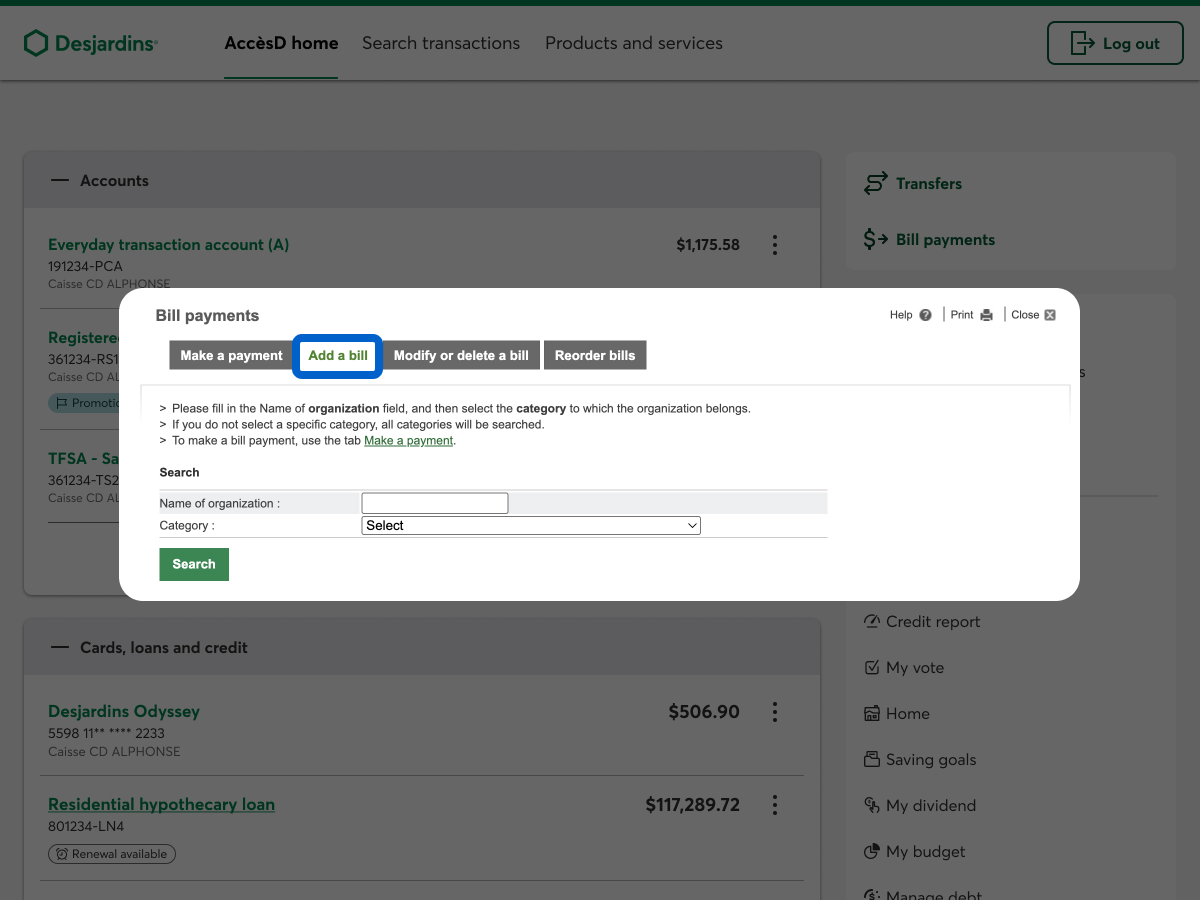Collapse the Accounts section
The image size is (1200, 900).
coord(61,181)
